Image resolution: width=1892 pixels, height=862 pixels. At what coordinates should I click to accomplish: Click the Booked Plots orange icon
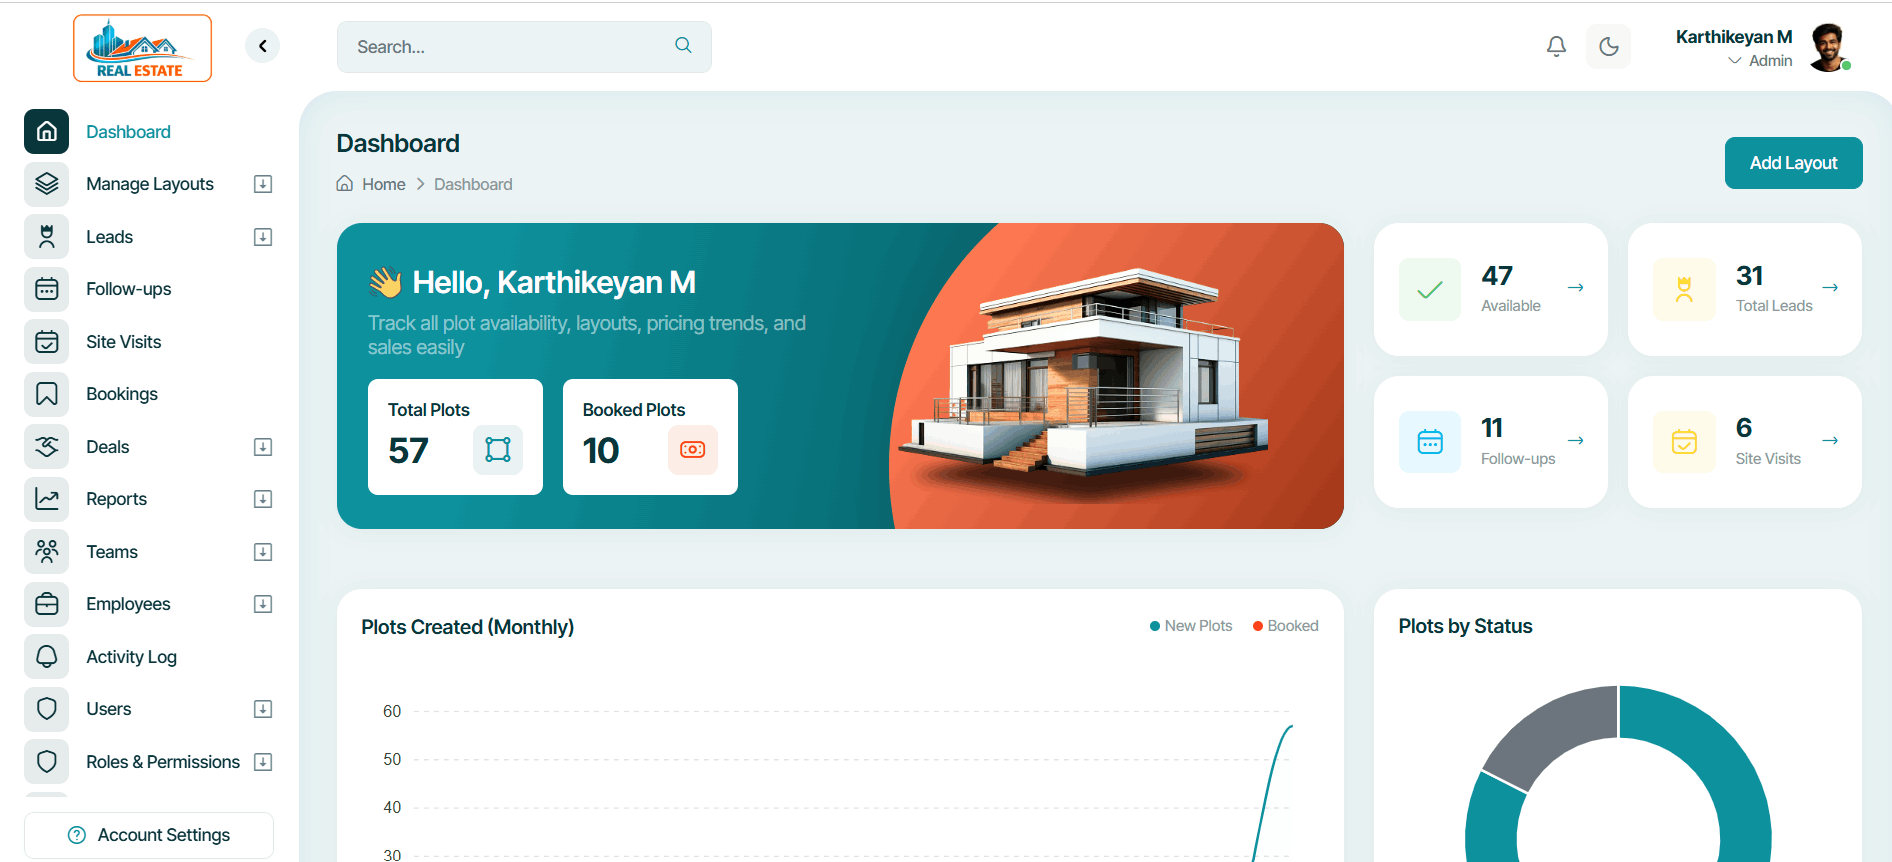693,450
